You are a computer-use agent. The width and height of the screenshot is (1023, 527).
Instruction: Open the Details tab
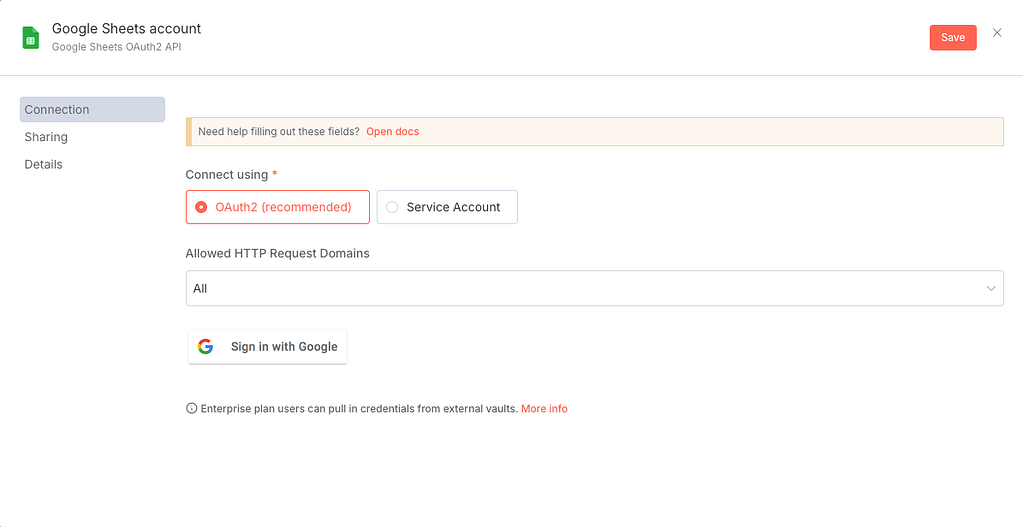(x=44, y=164)
